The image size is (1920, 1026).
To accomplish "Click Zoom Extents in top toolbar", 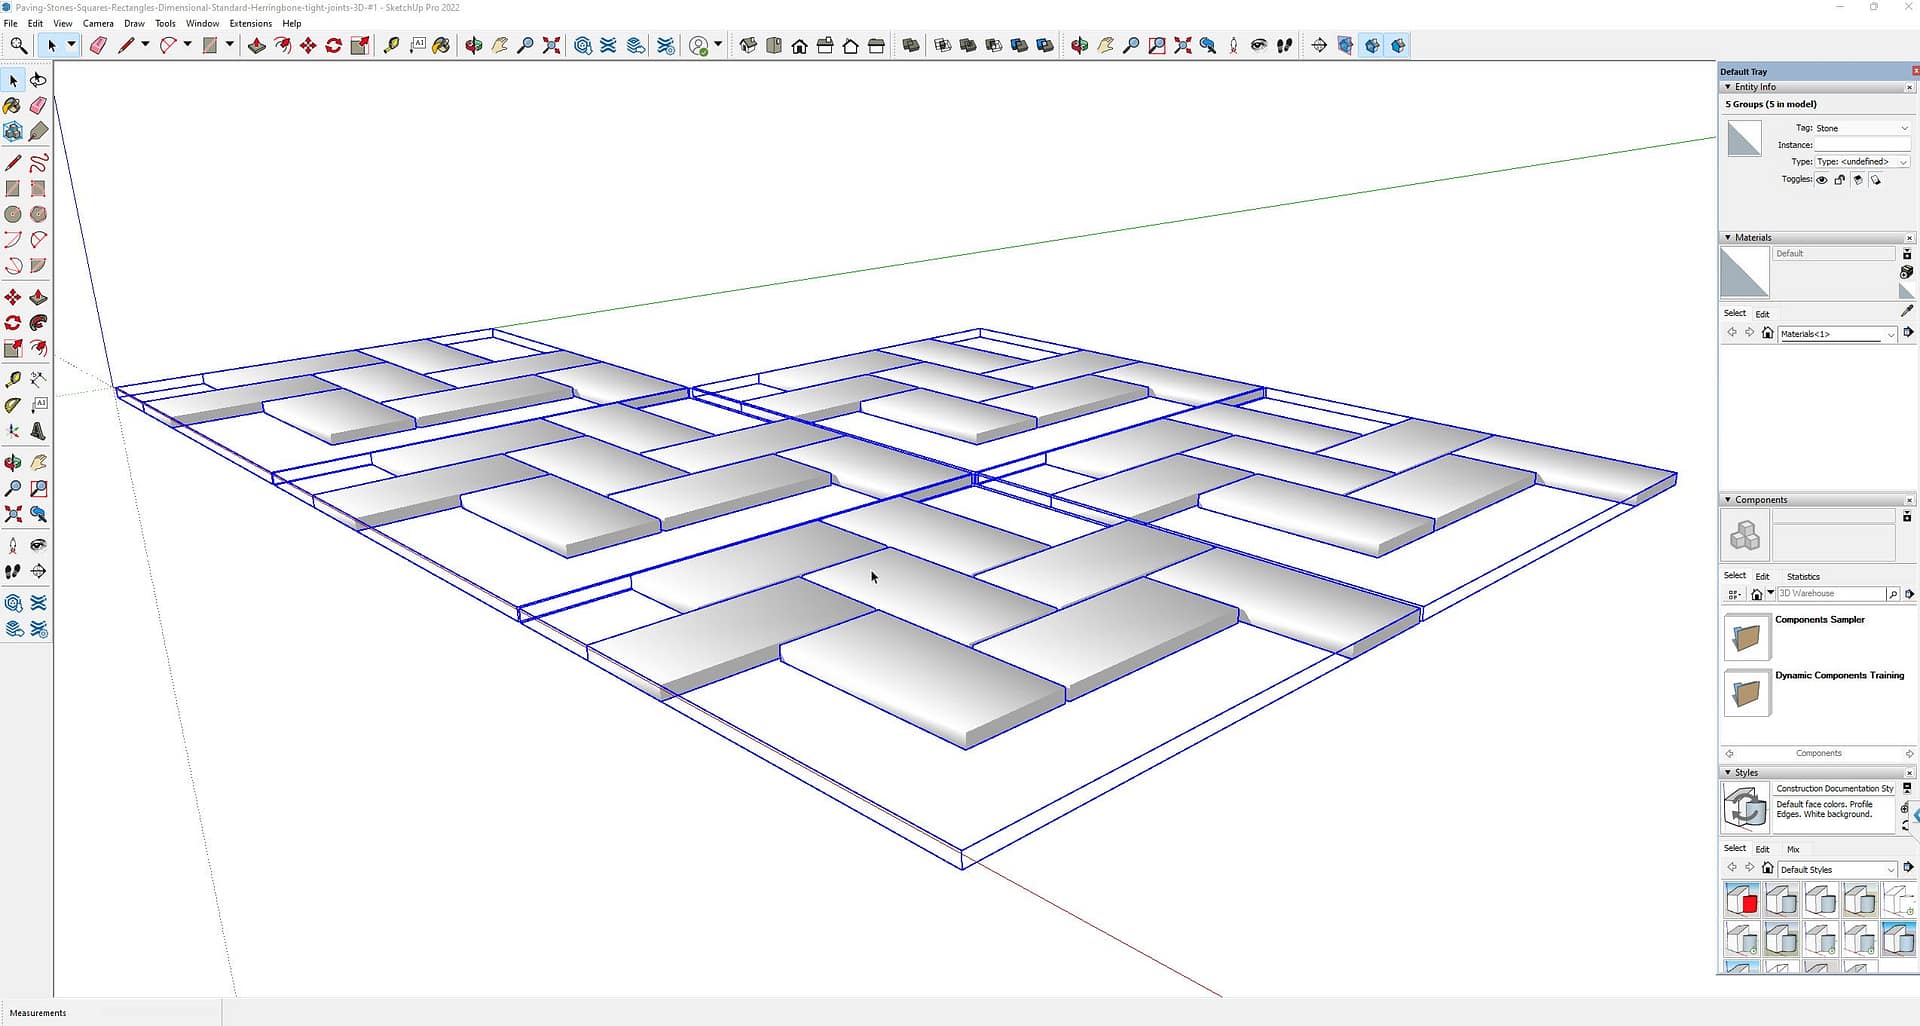I will coord(551,45).
